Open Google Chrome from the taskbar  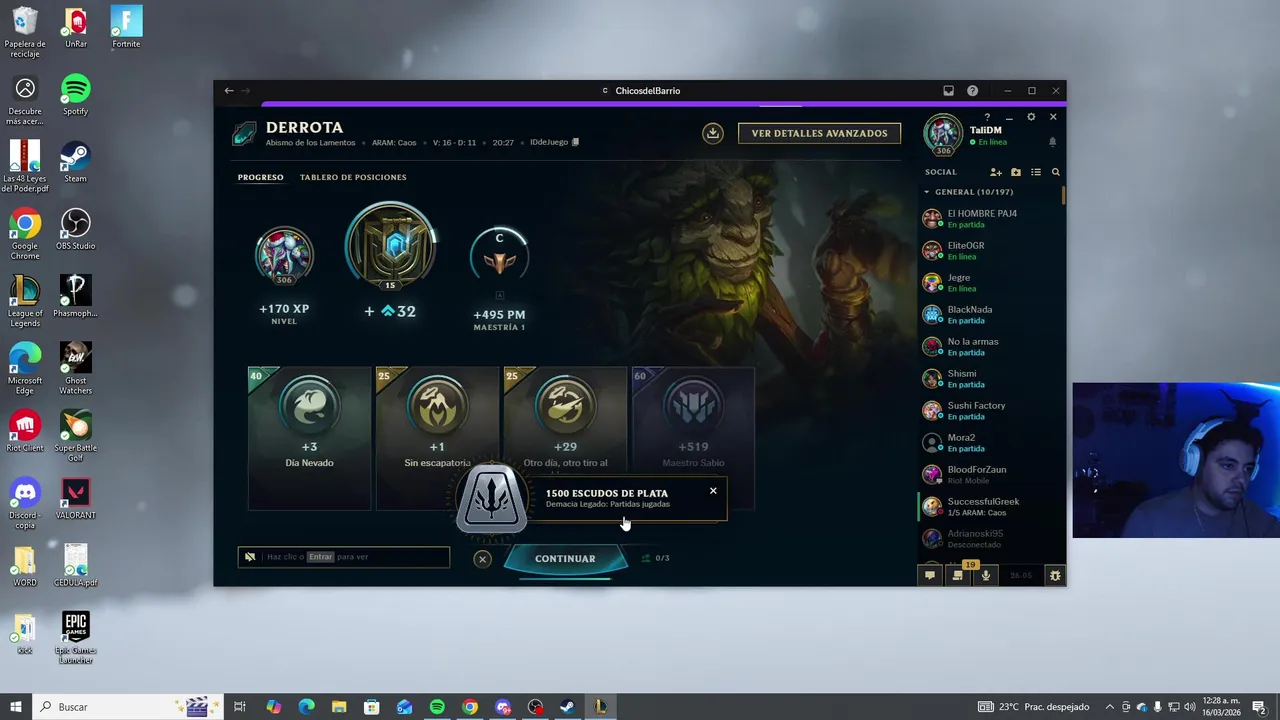470,707
